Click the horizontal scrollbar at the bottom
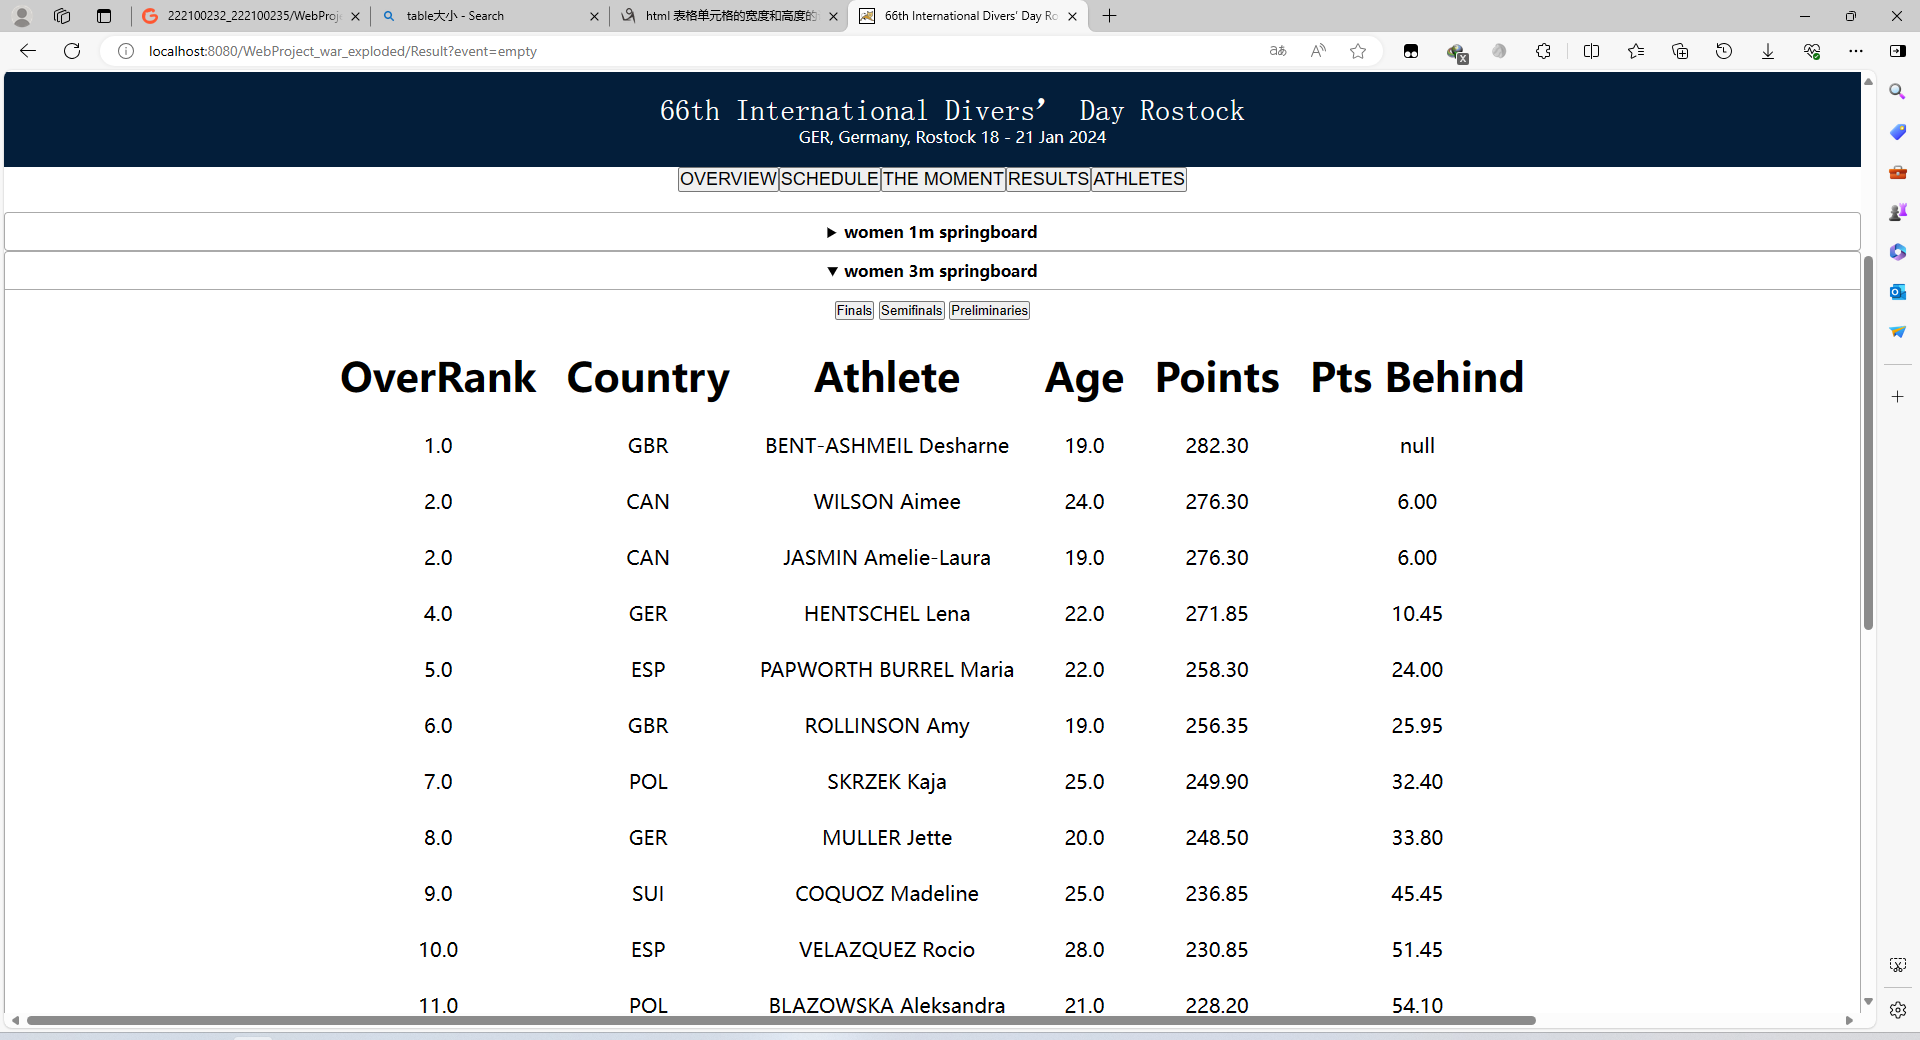This screenshot has height=1040, width=1920. tap(780, 1020)
